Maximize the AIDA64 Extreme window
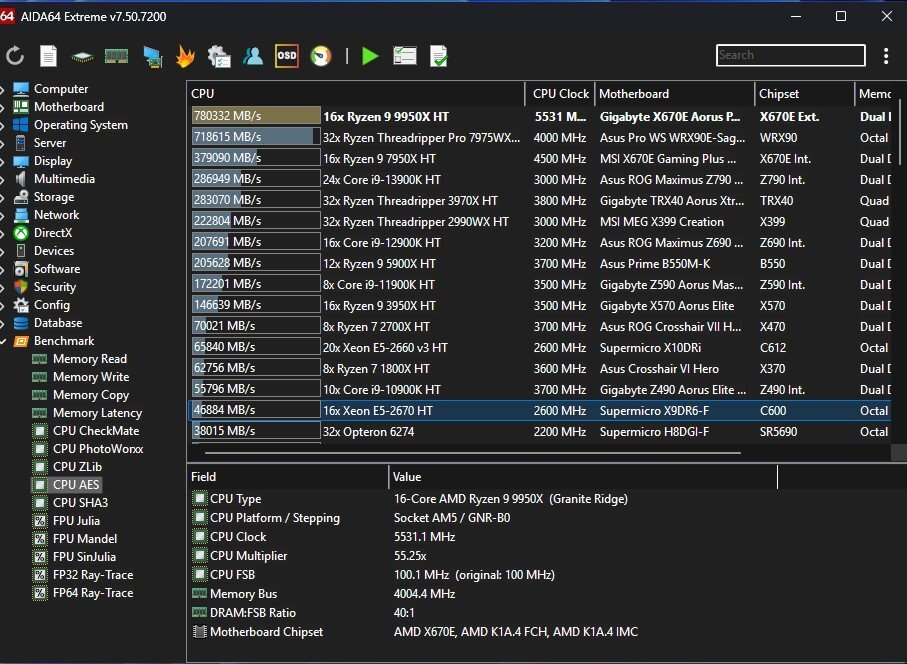Screen dimensions: 907x664 pyautogui.click(x=841, y=16)
